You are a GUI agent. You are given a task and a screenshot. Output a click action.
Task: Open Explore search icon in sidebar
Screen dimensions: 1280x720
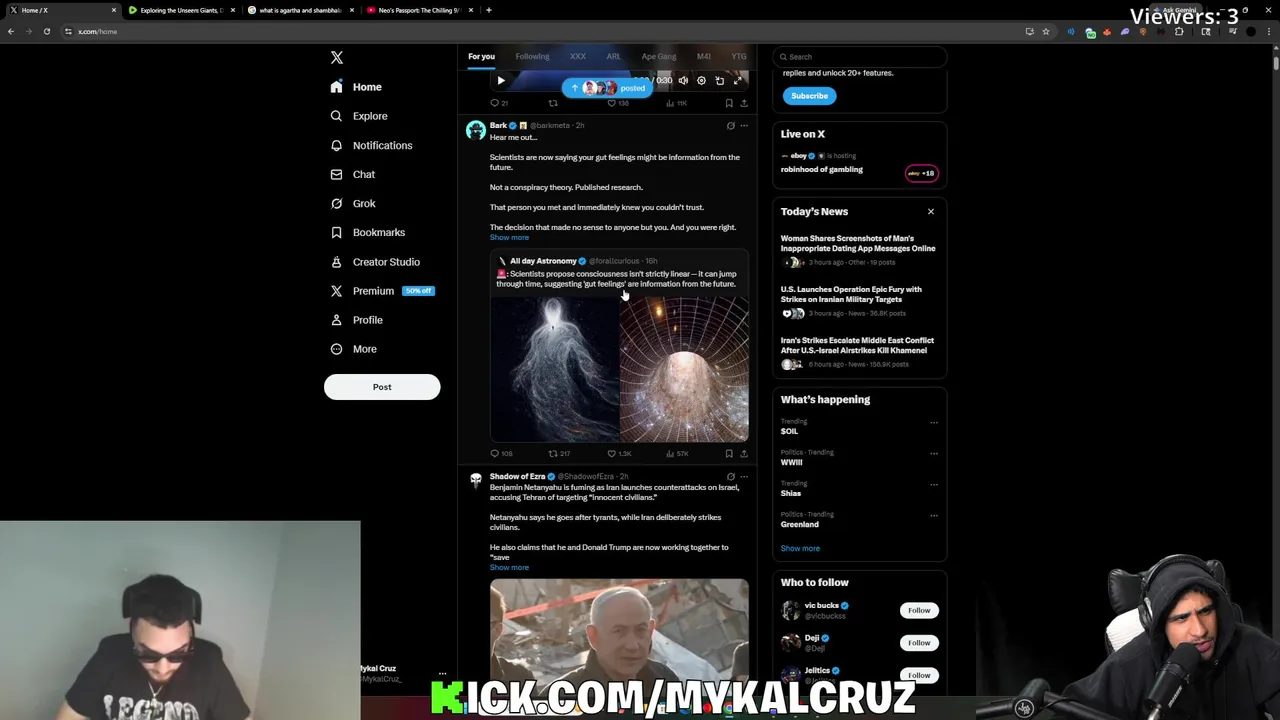[337, 116]
